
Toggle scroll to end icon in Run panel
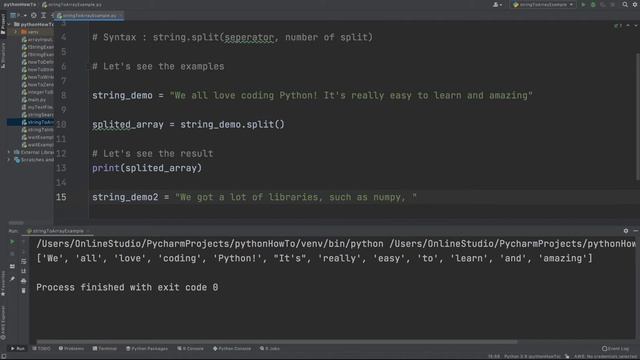click(24, 271)
